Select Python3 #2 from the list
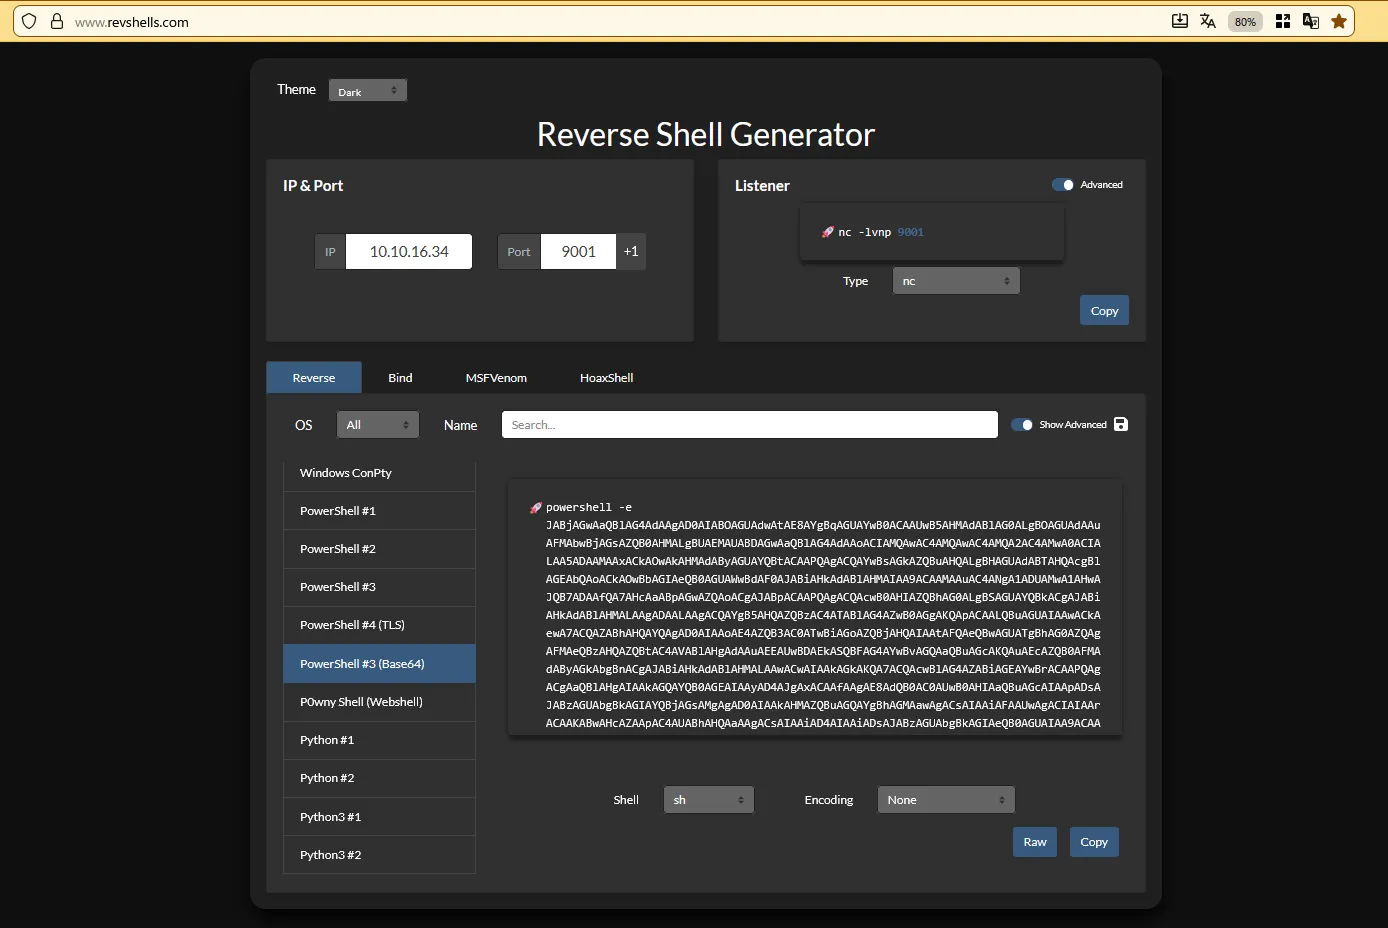The image size is (1388, 928). [379, 855]
